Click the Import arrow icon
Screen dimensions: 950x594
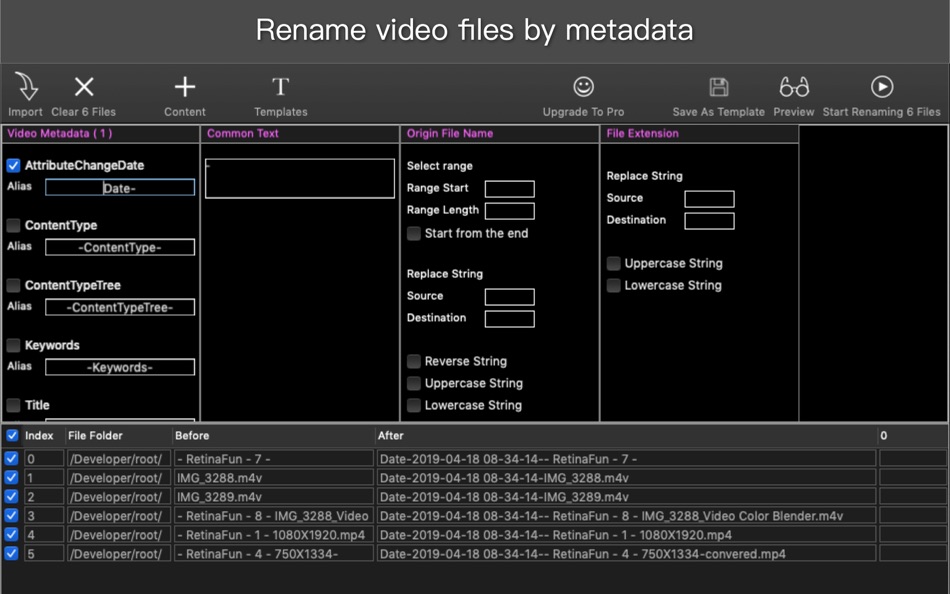pyautogui.click(x=26, y=87)
